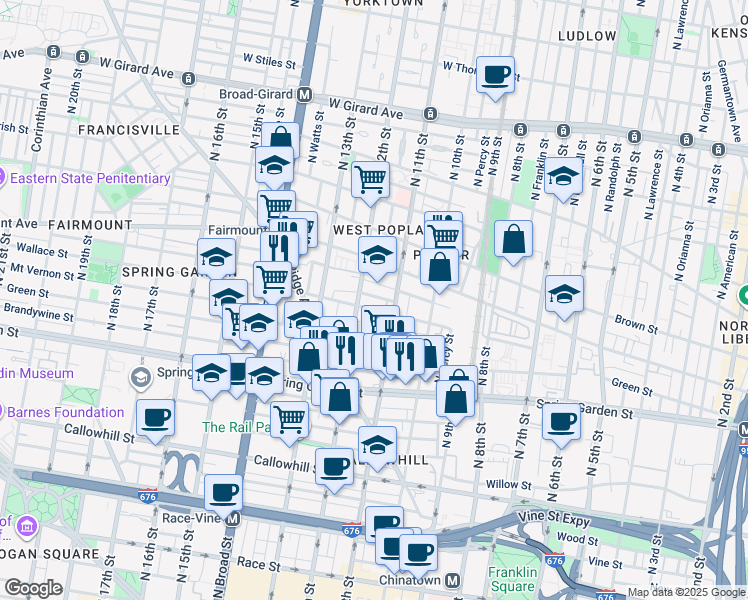748x600 pixels.
Task: Click the LOGAN SQUARE neighborhood label
Action: (x=50, y=554)
